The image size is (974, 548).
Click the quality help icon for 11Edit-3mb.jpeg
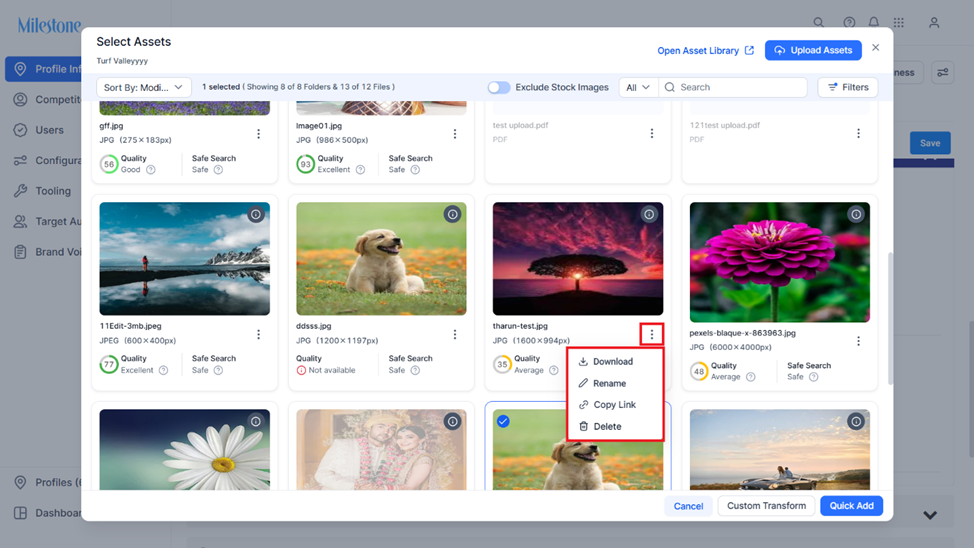(x=163, y=370)
